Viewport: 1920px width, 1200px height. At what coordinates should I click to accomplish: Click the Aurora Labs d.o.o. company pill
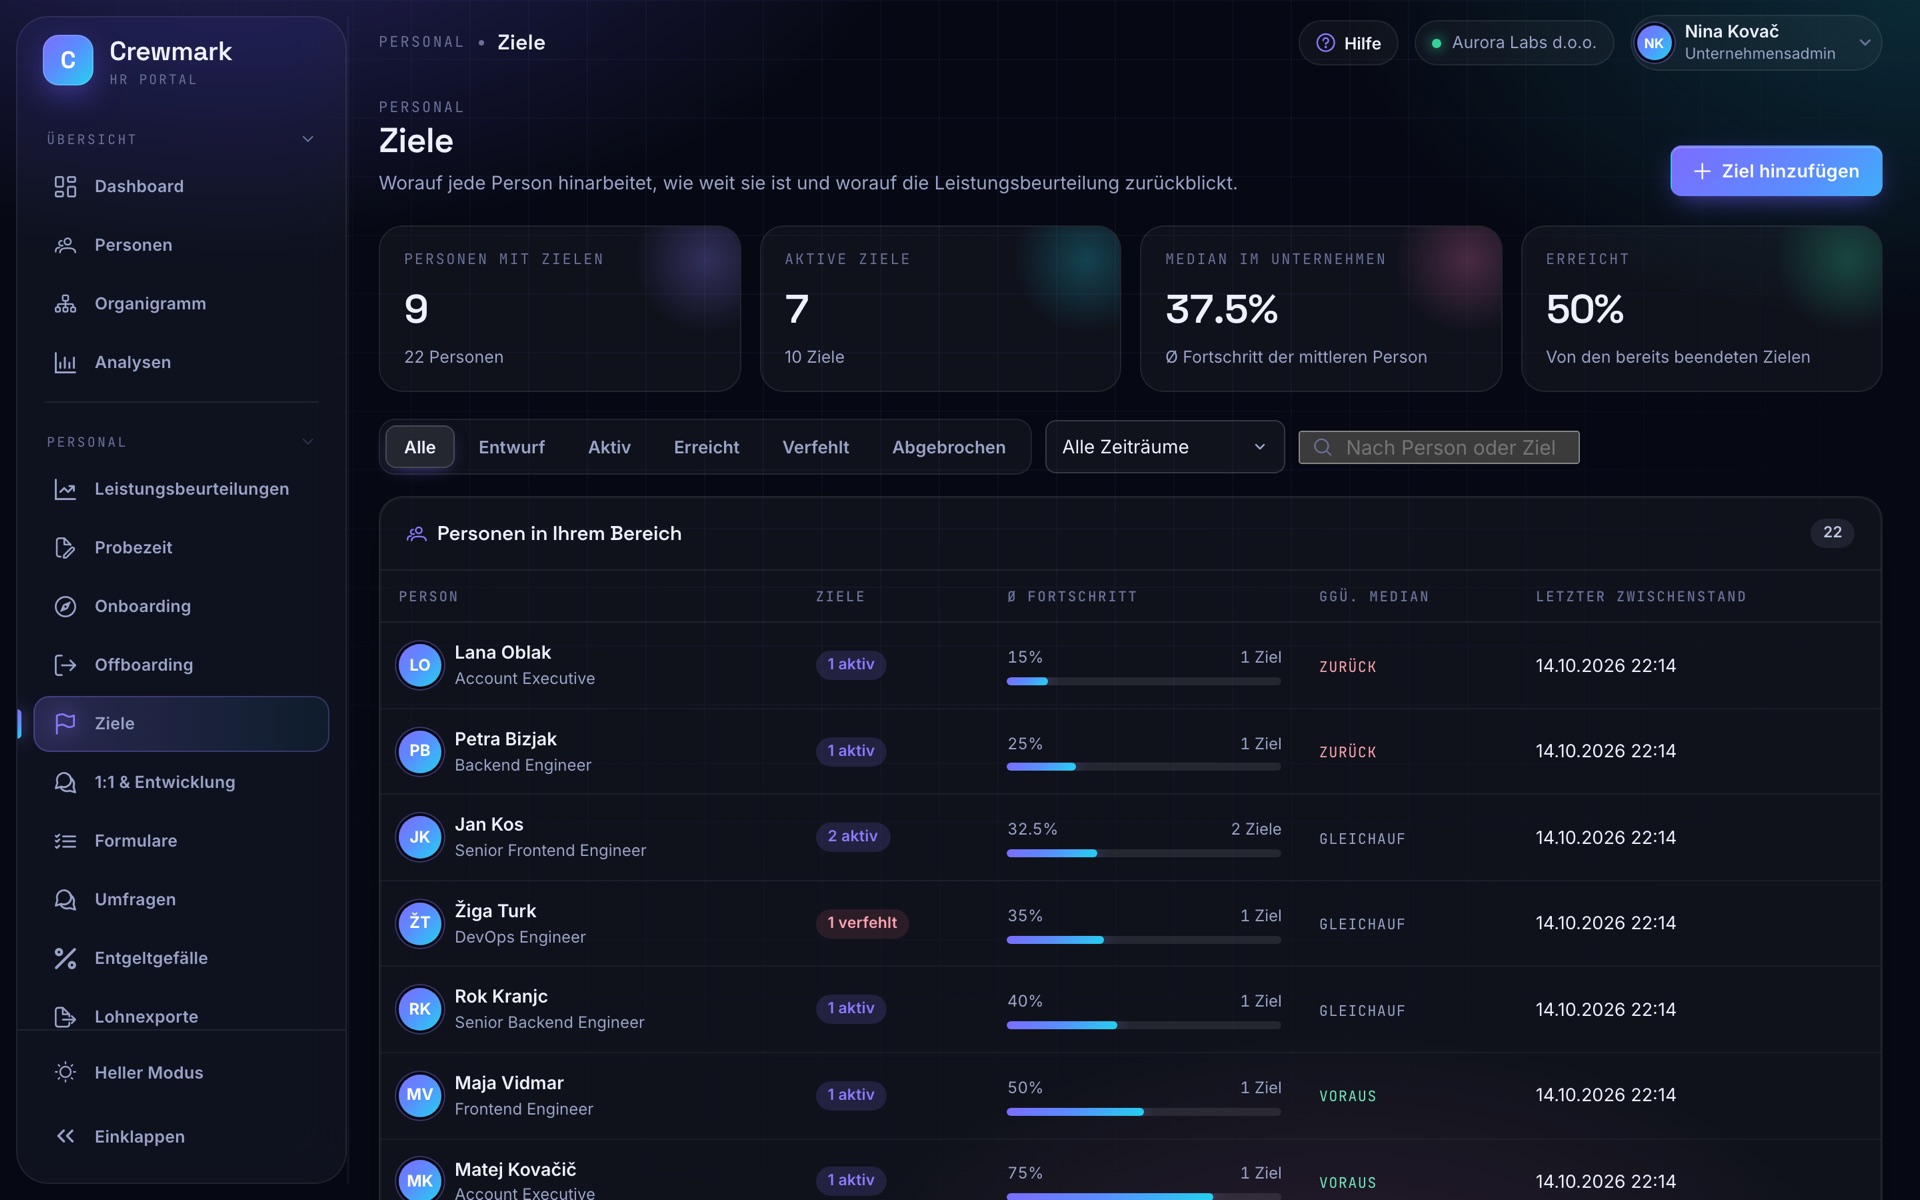pos(1514,43)
